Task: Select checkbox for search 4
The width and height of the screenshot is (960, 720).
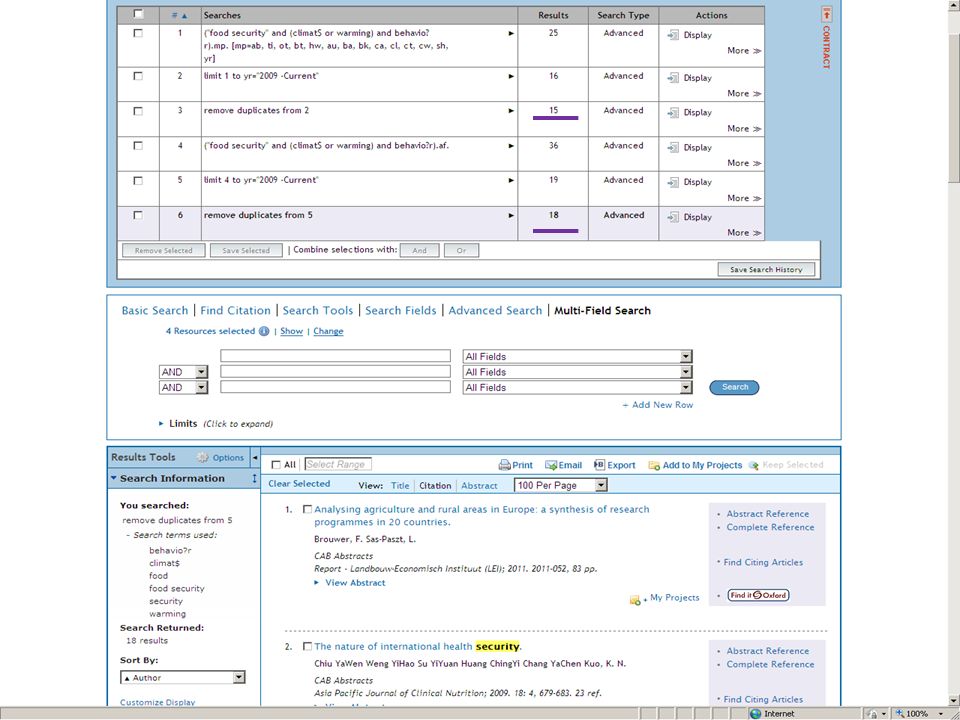Action: tap(138, 146)
